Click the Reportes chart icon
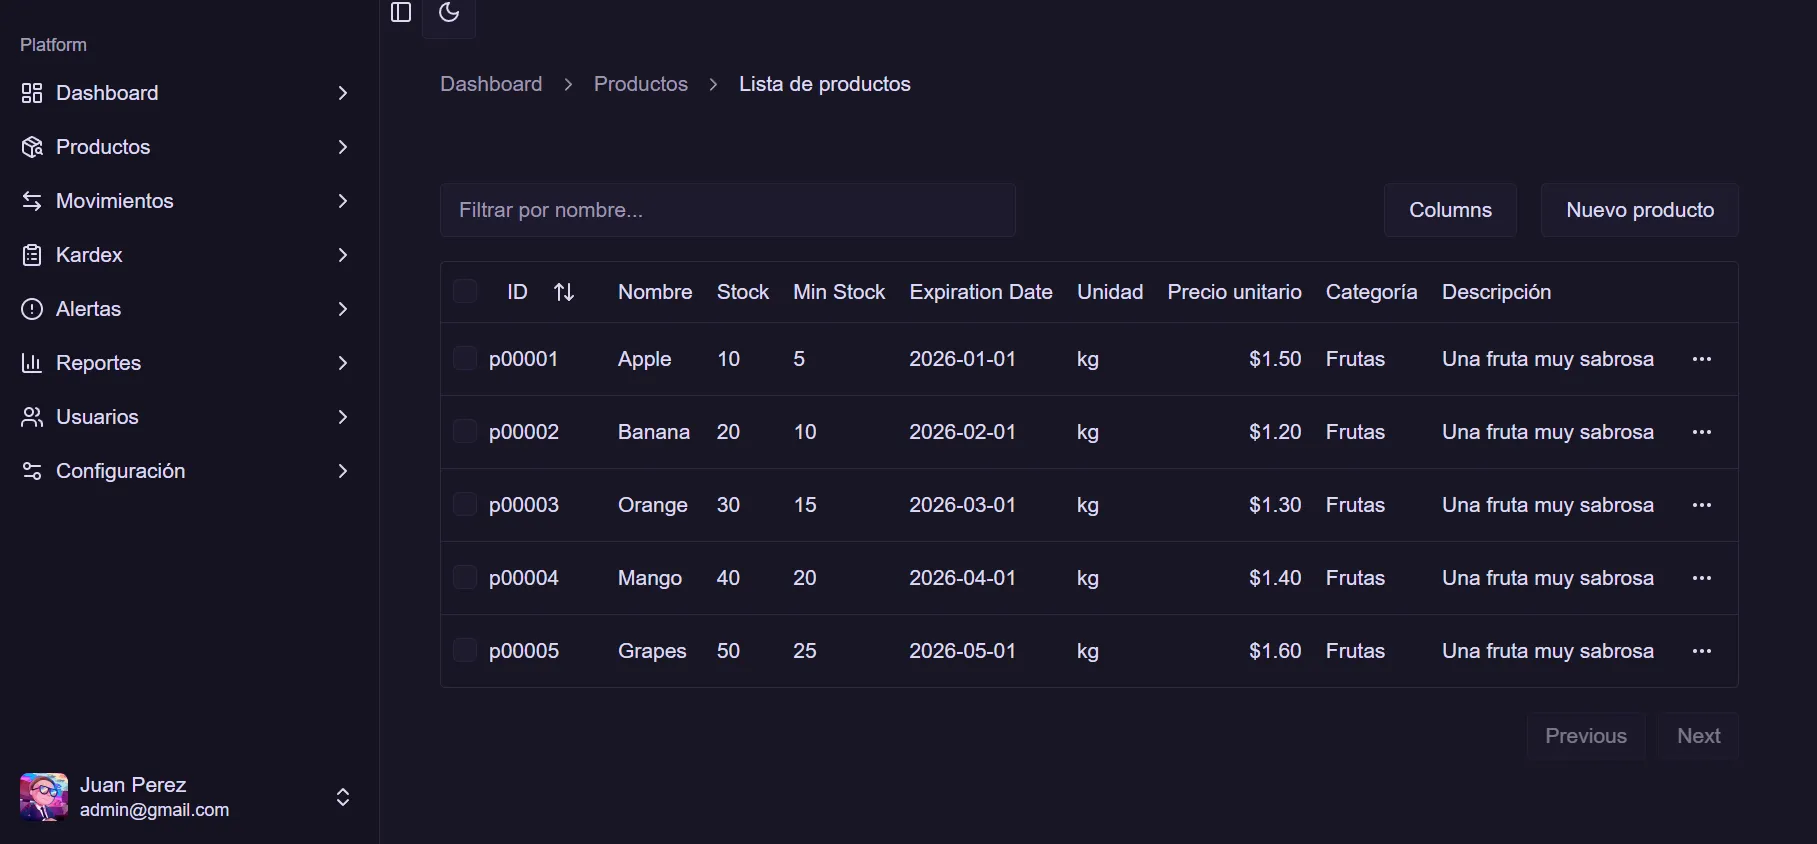The height and width of the screenshot is (844, 1817). coord(32,363)
